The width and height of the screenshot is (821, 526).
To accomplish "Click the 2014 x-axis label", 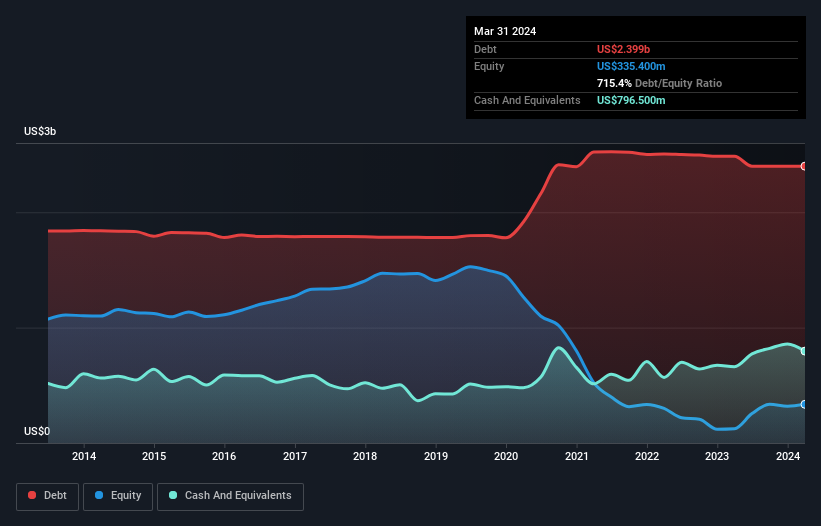I will click(84, 456).
